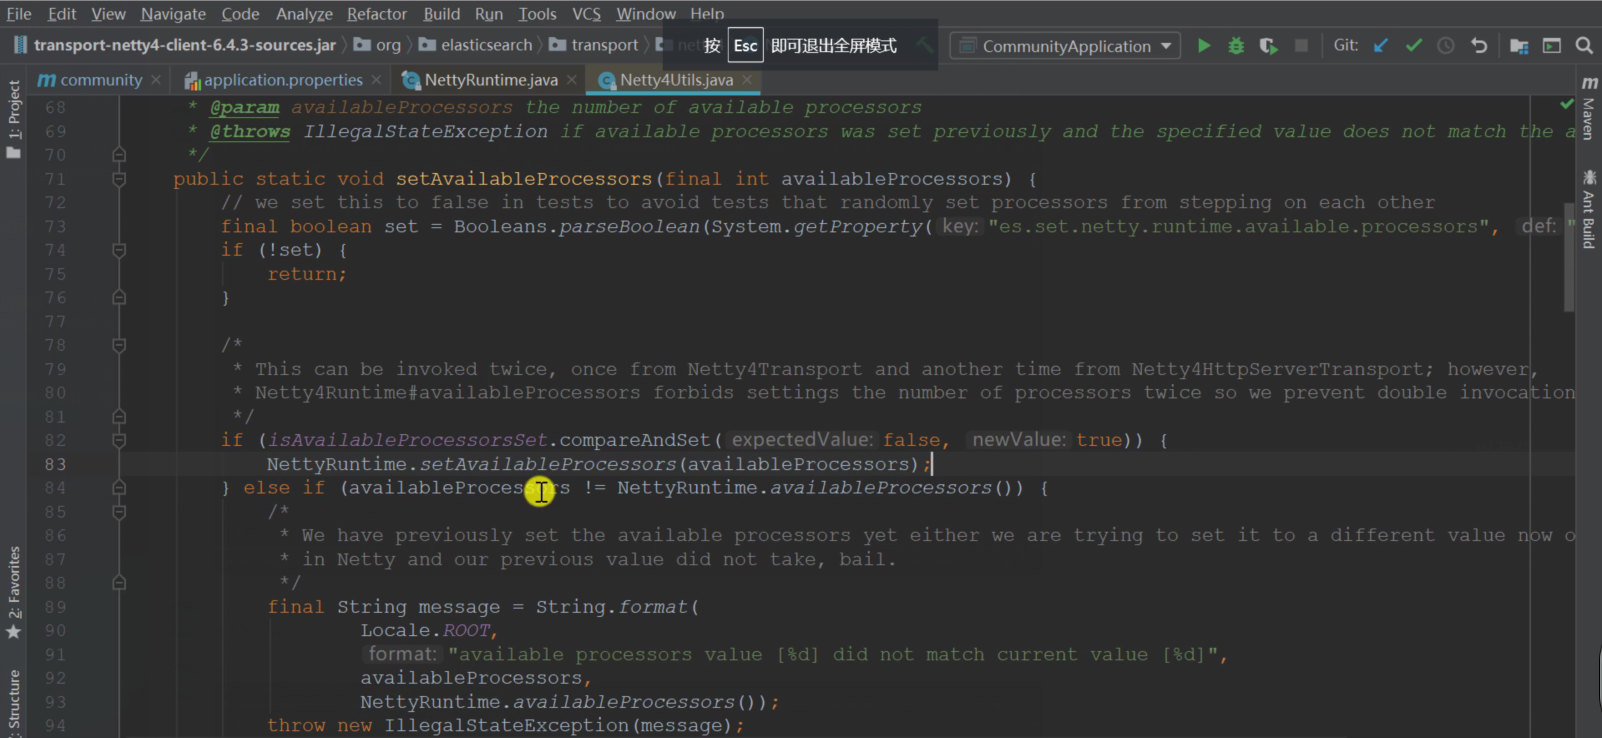Click the Booleans.parseBoolean call on line 73
Screen dimensions: 1602x738
[x=578, y=227]
